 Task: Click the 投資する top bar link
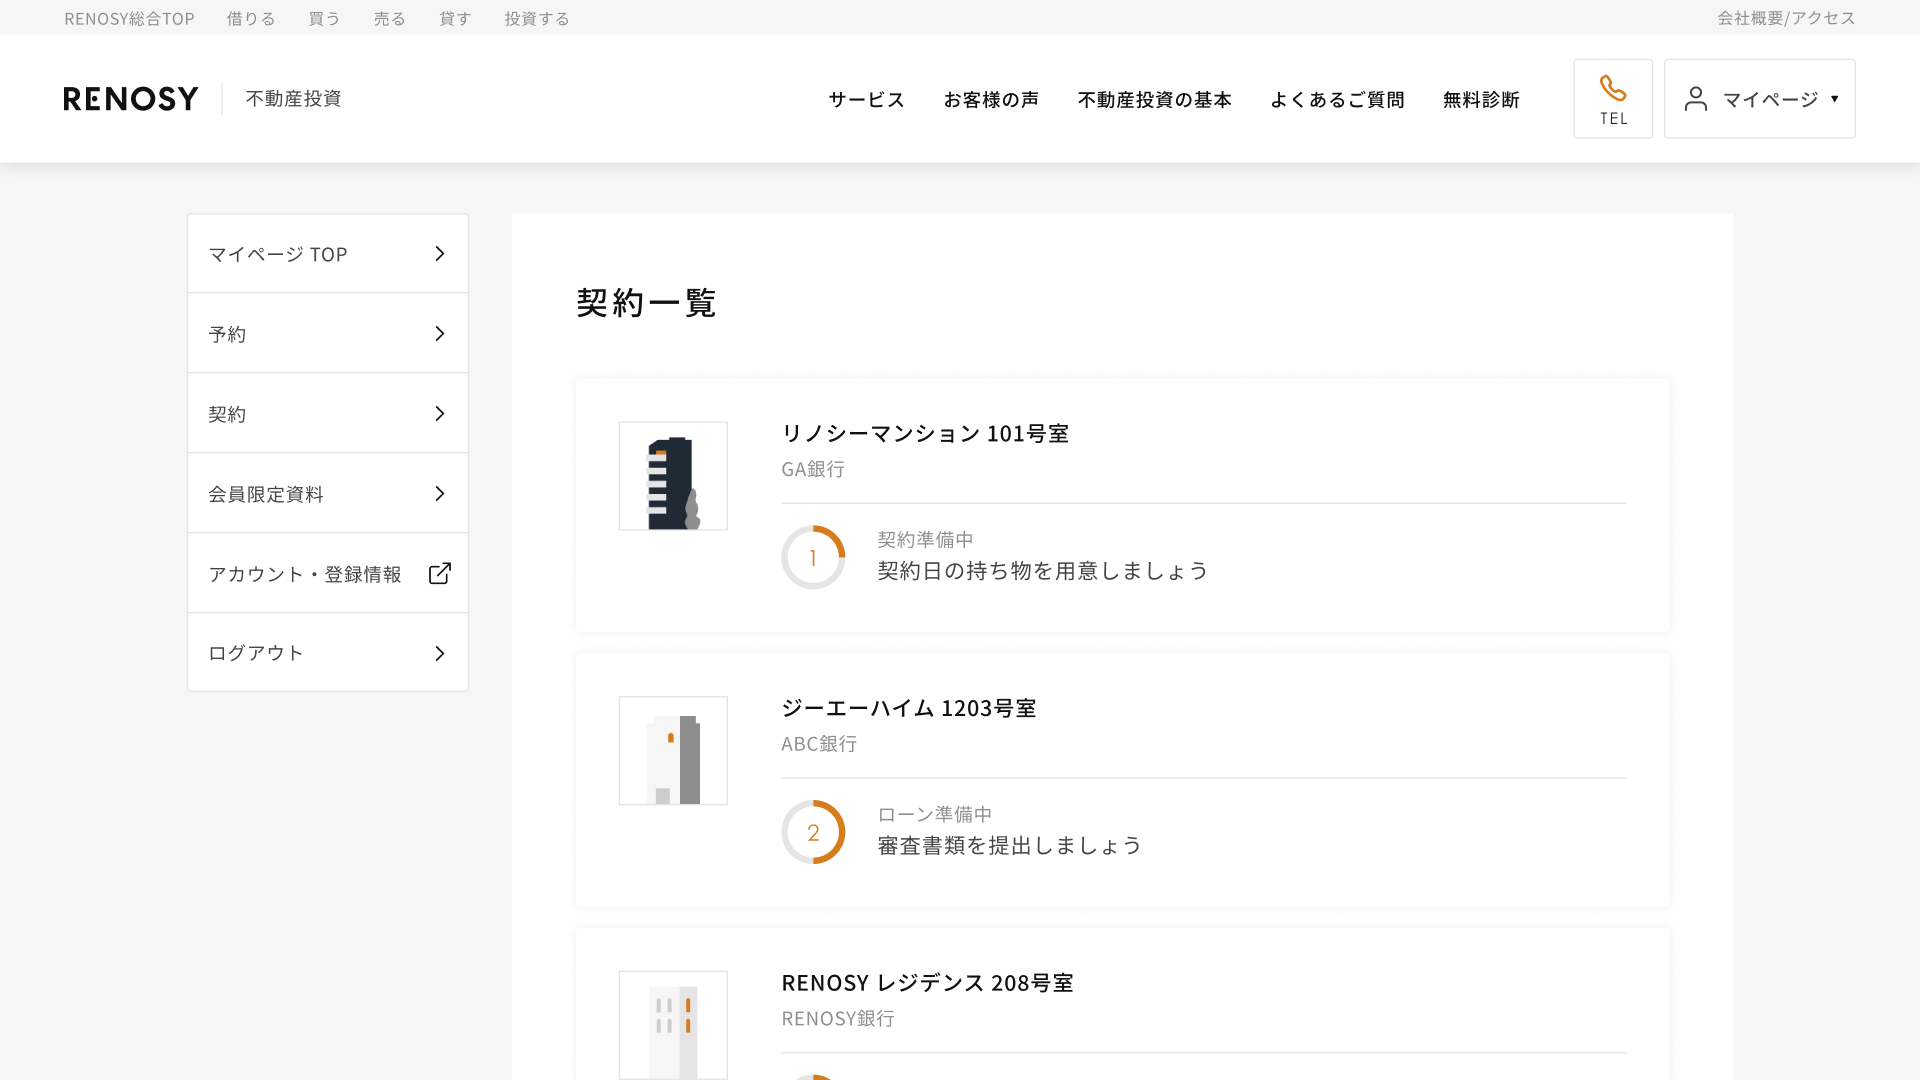coord(537,18)
